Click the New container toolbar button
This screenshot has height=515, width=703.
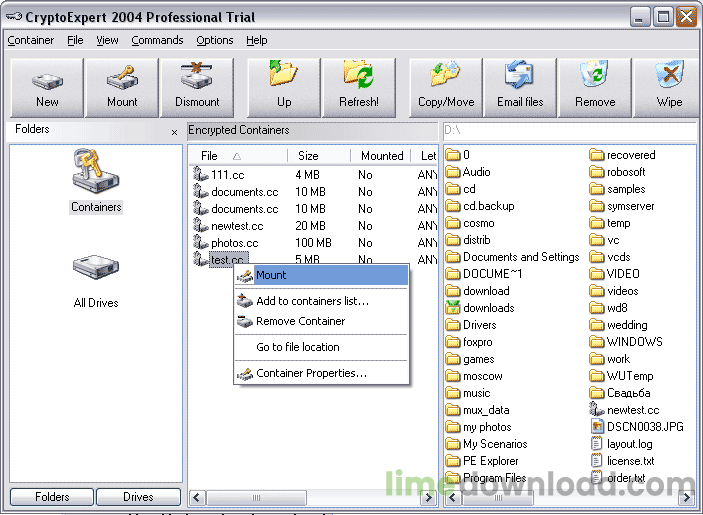[47, 87]
